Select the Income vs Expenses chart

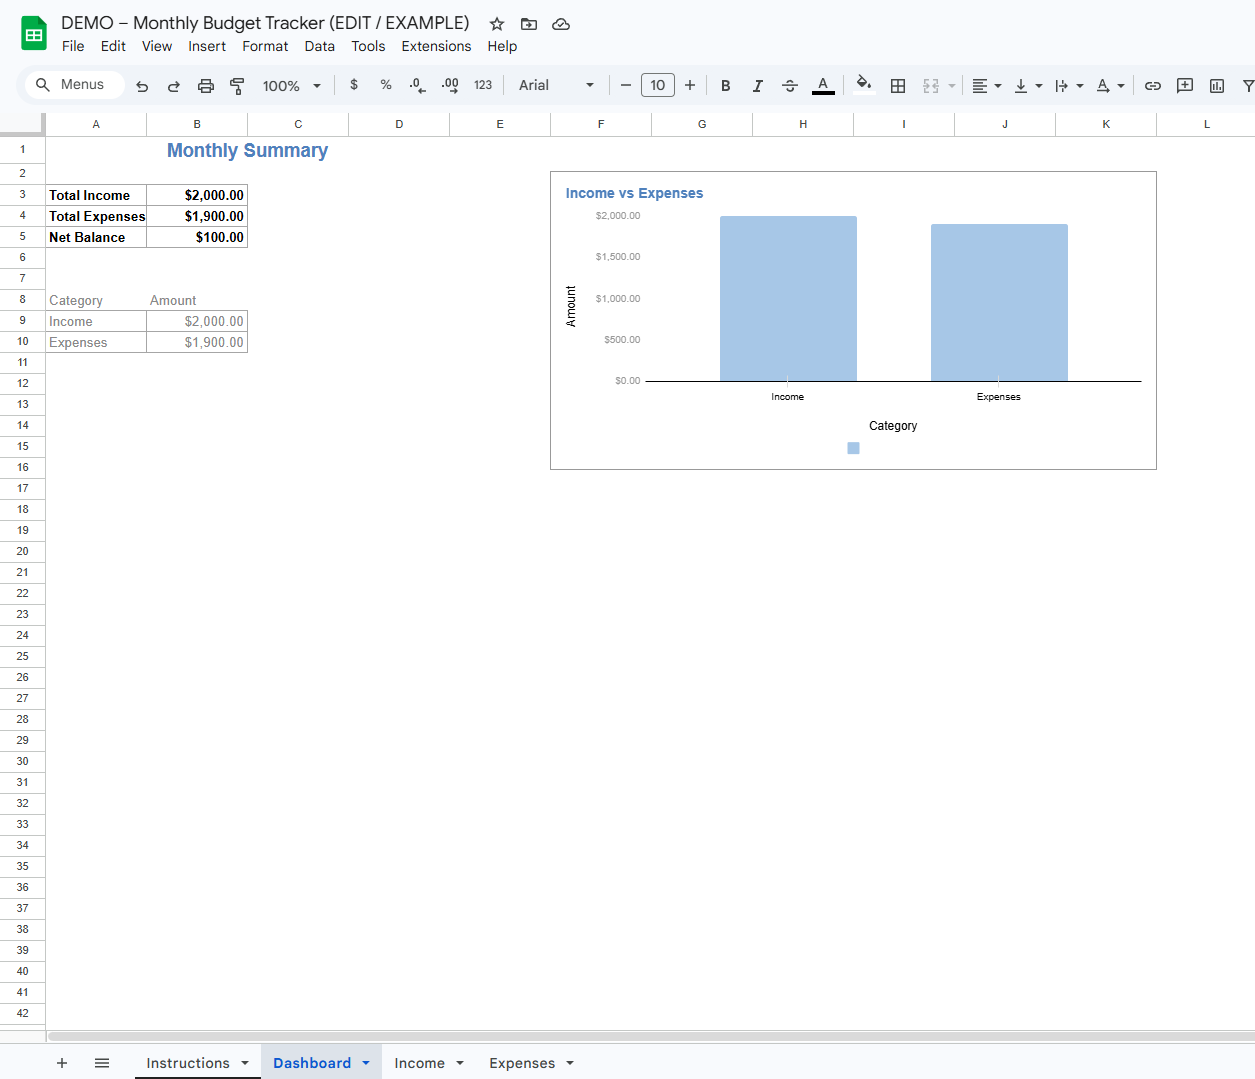[853, 320]
